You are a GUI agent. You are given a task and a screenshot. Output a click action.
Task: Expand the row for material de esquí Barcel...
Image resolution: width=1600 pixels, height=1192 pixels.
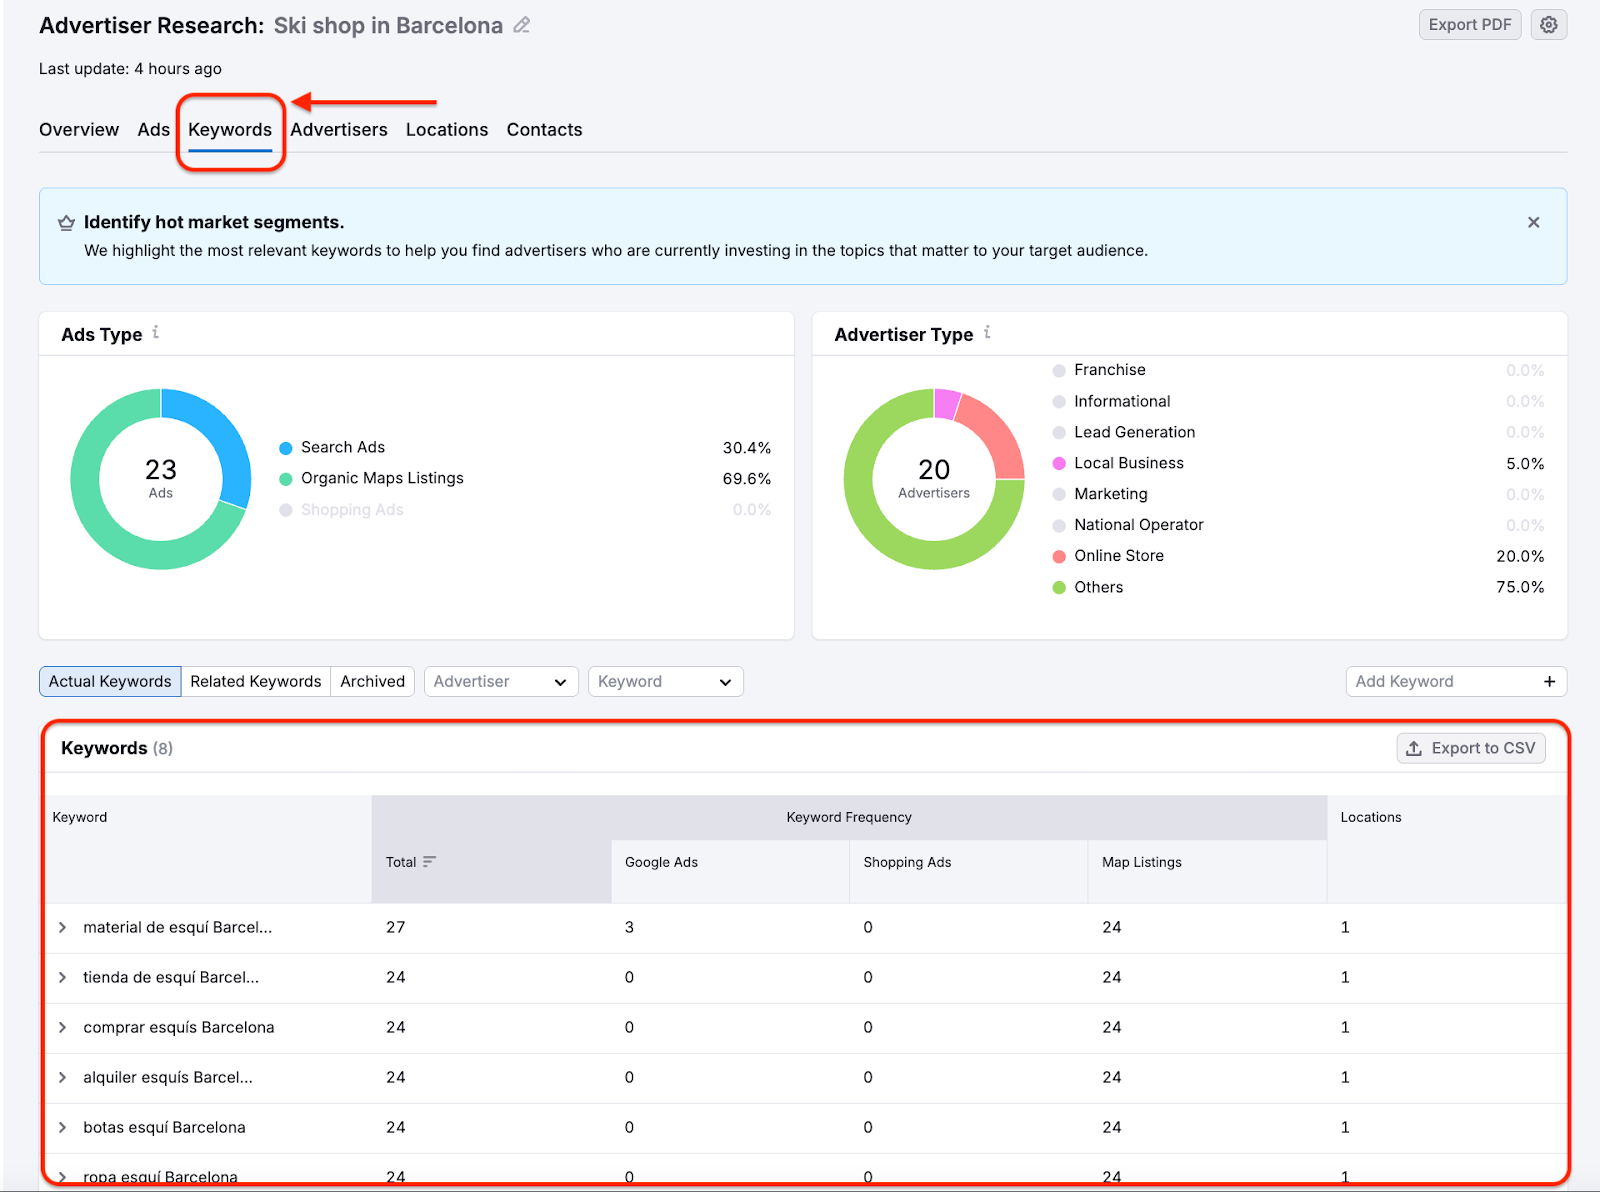(64, 927)
